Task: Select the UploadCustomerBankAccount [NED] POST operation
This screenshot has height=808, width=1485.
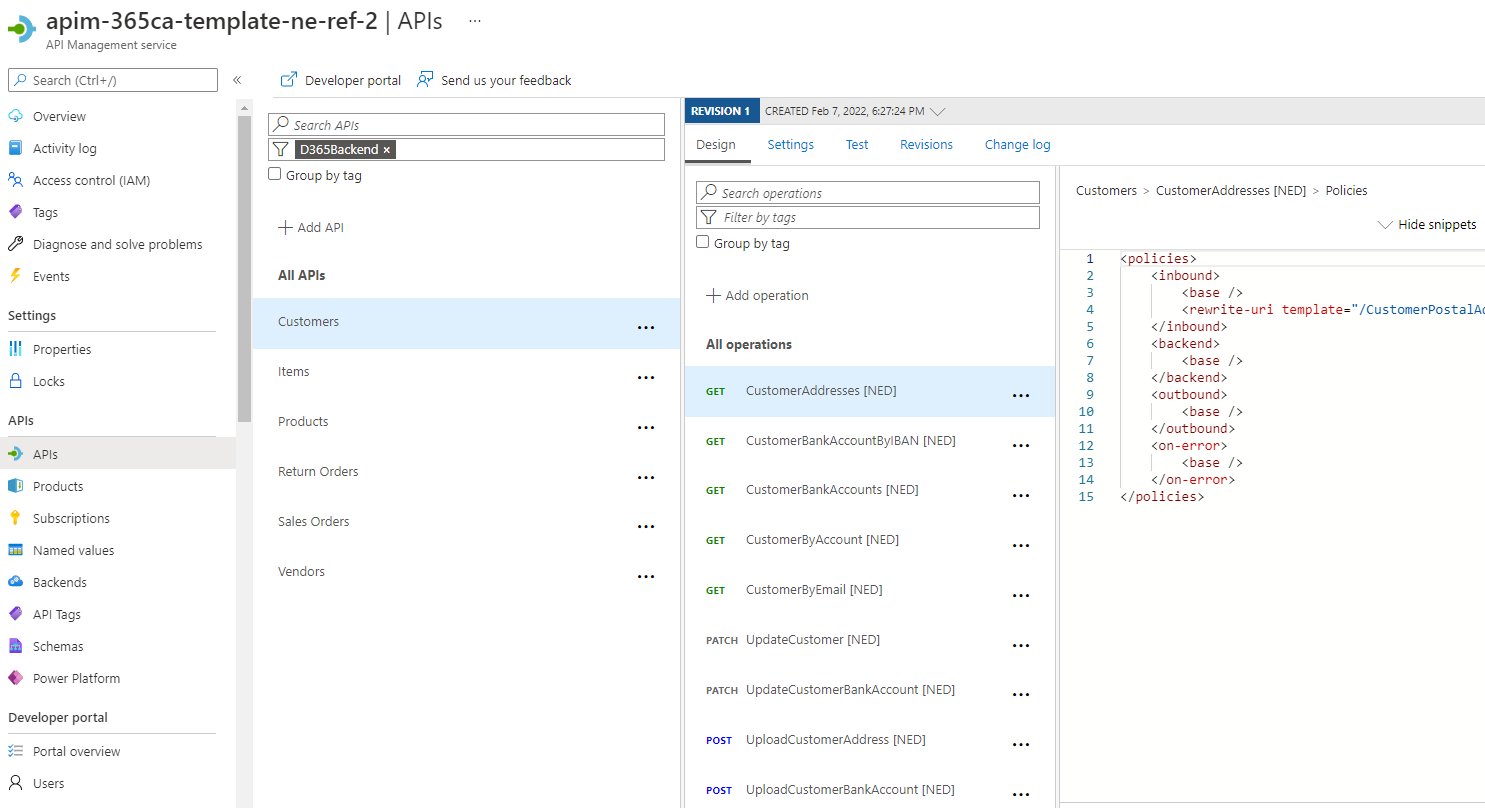Action: (869, 790)
